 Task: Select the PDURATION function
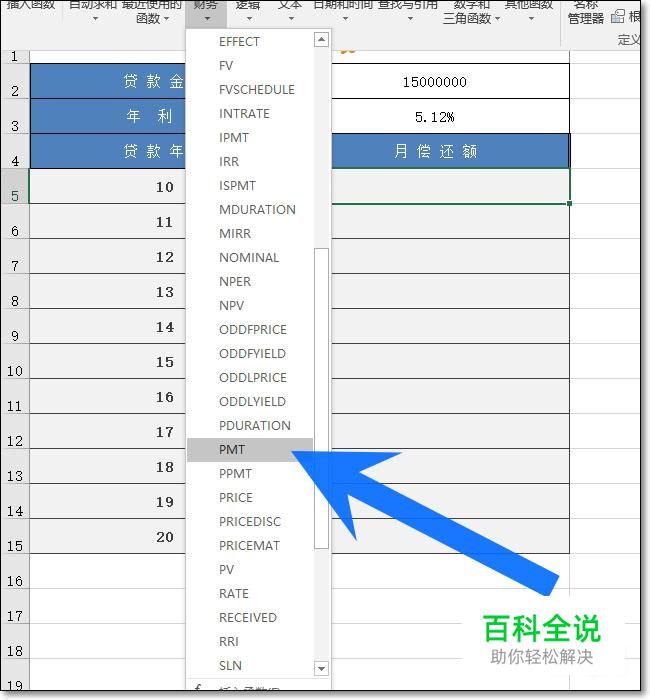tap(250, 426)
